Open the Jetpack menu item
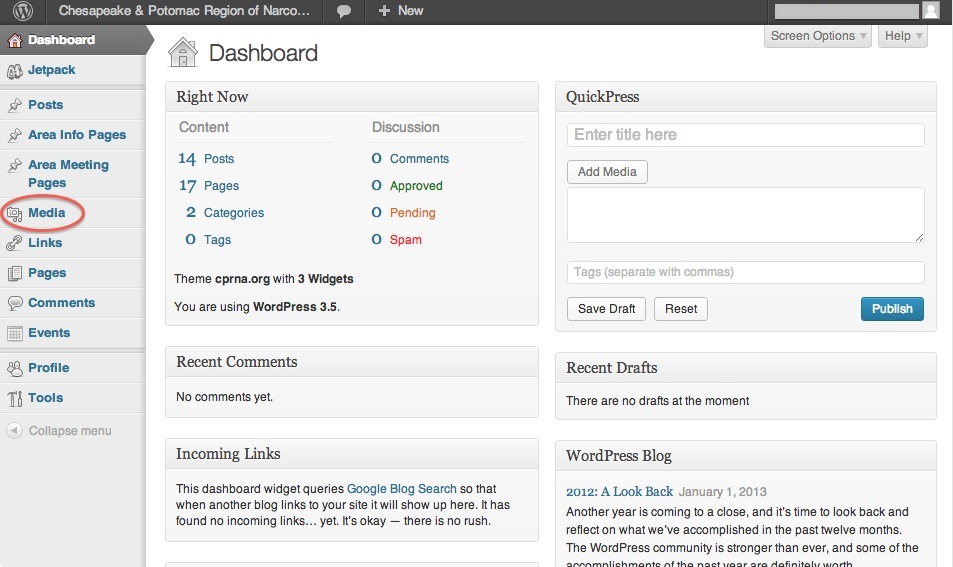Screen dimensions: 953x567 click(52, 70)
